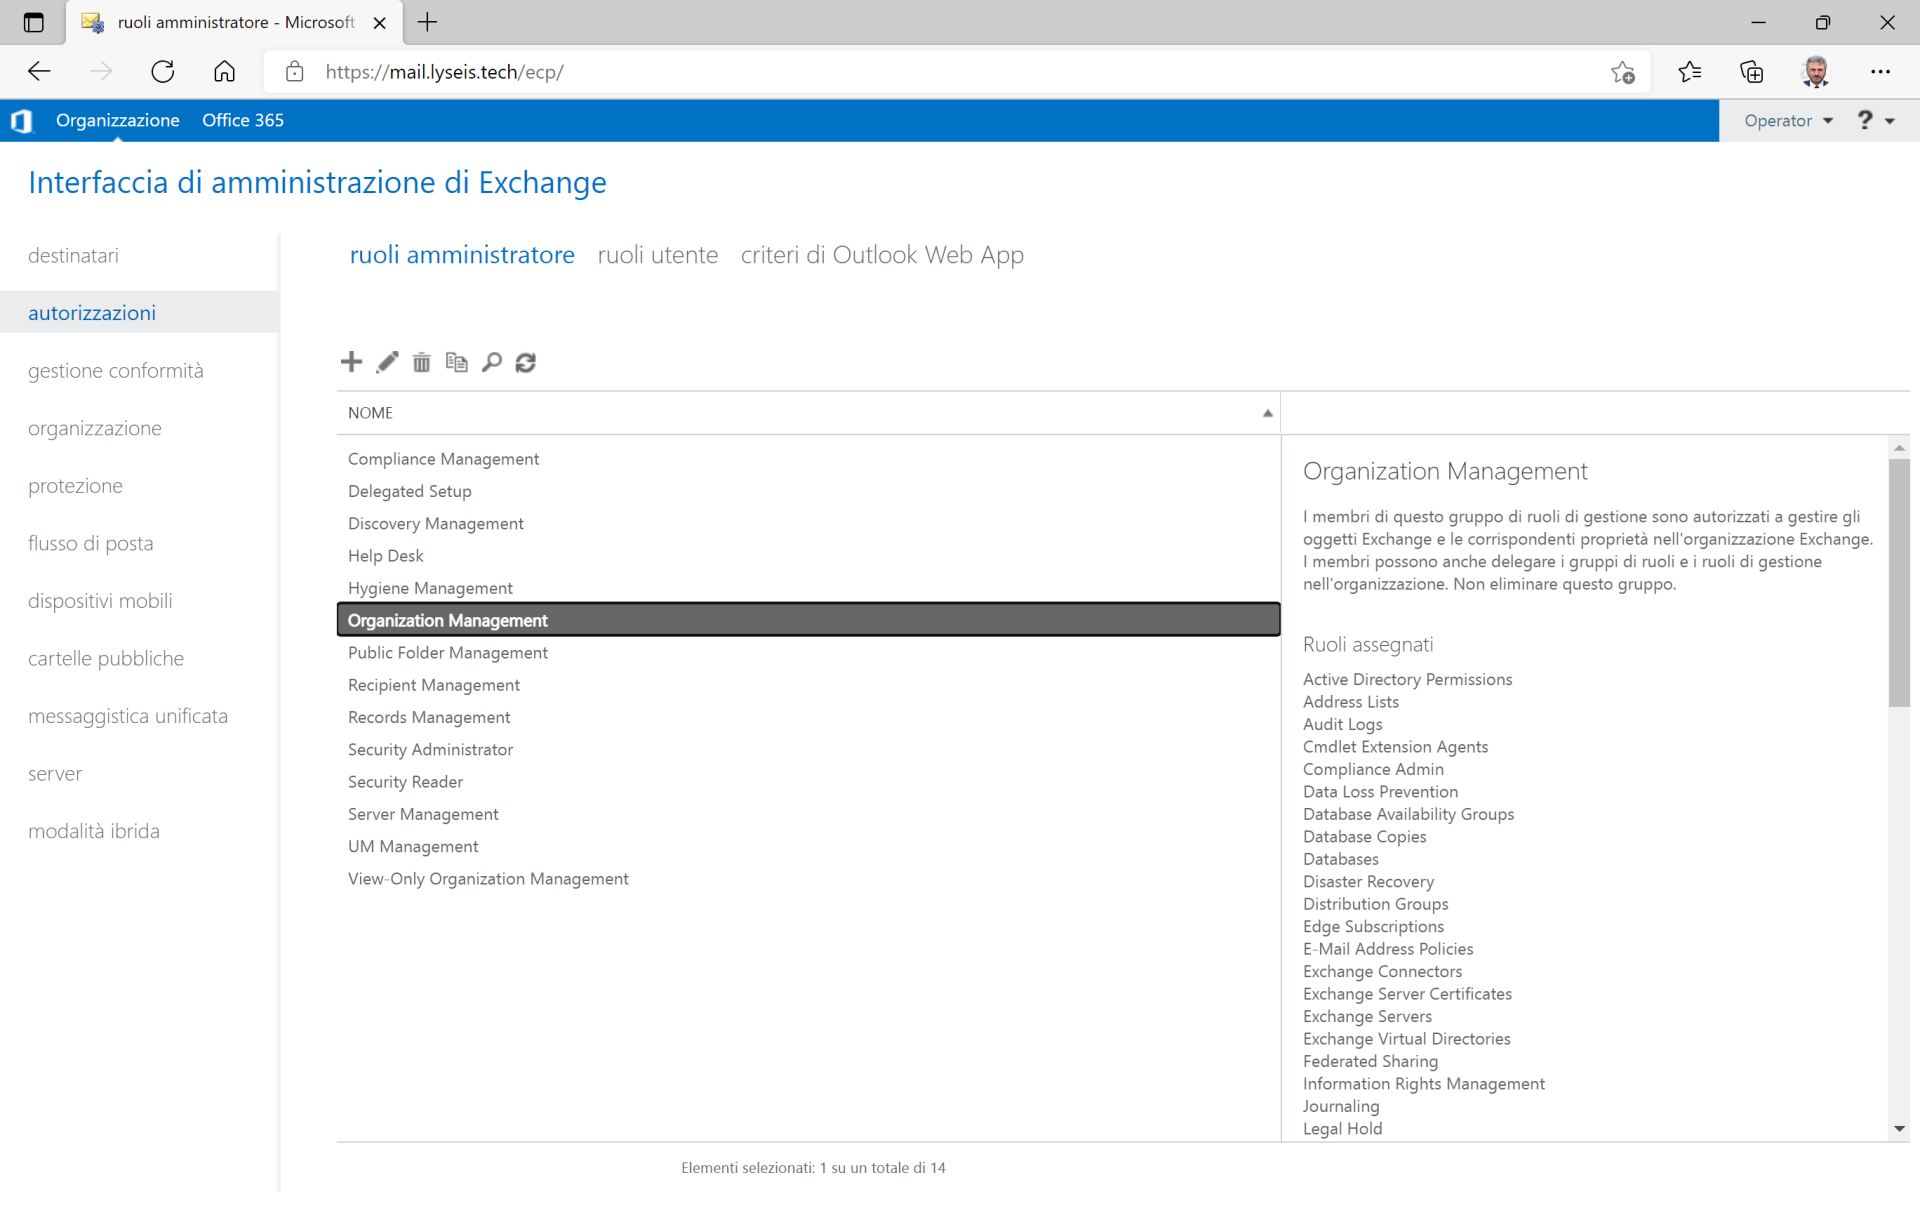Open flusso di posta section

(91, 543)
